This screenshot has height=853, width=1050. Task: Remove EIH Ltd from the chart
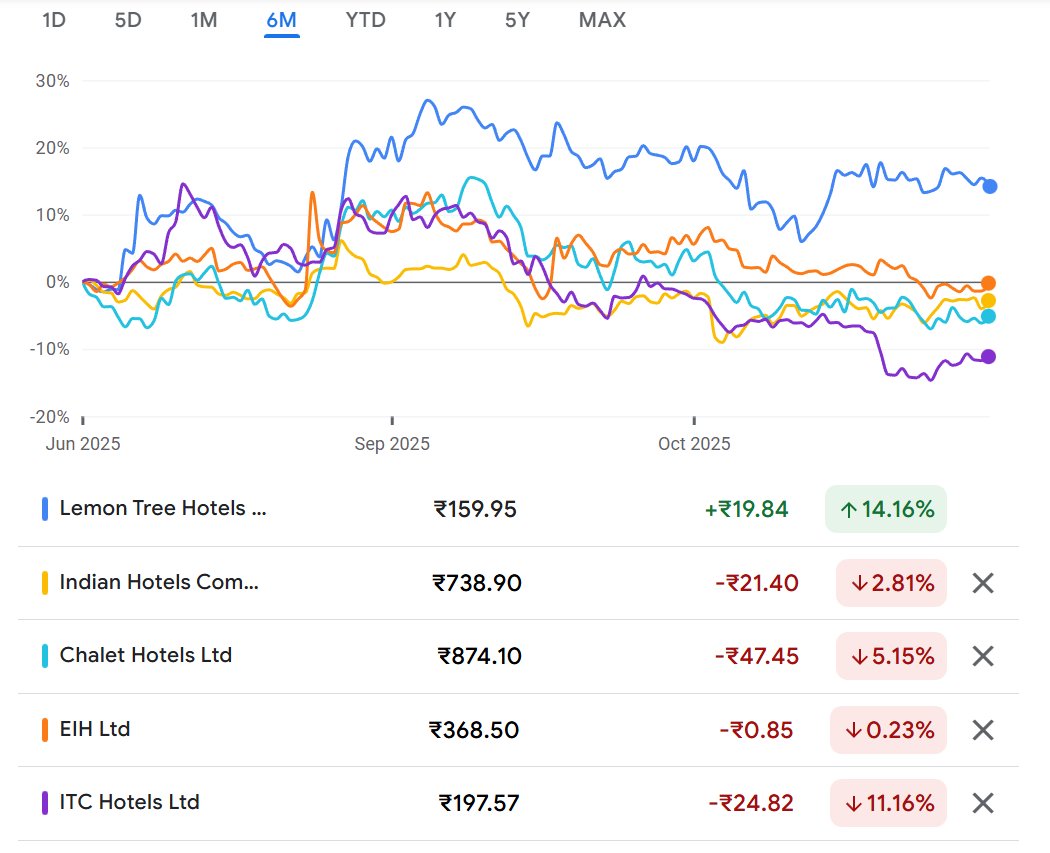coord(981,729)
